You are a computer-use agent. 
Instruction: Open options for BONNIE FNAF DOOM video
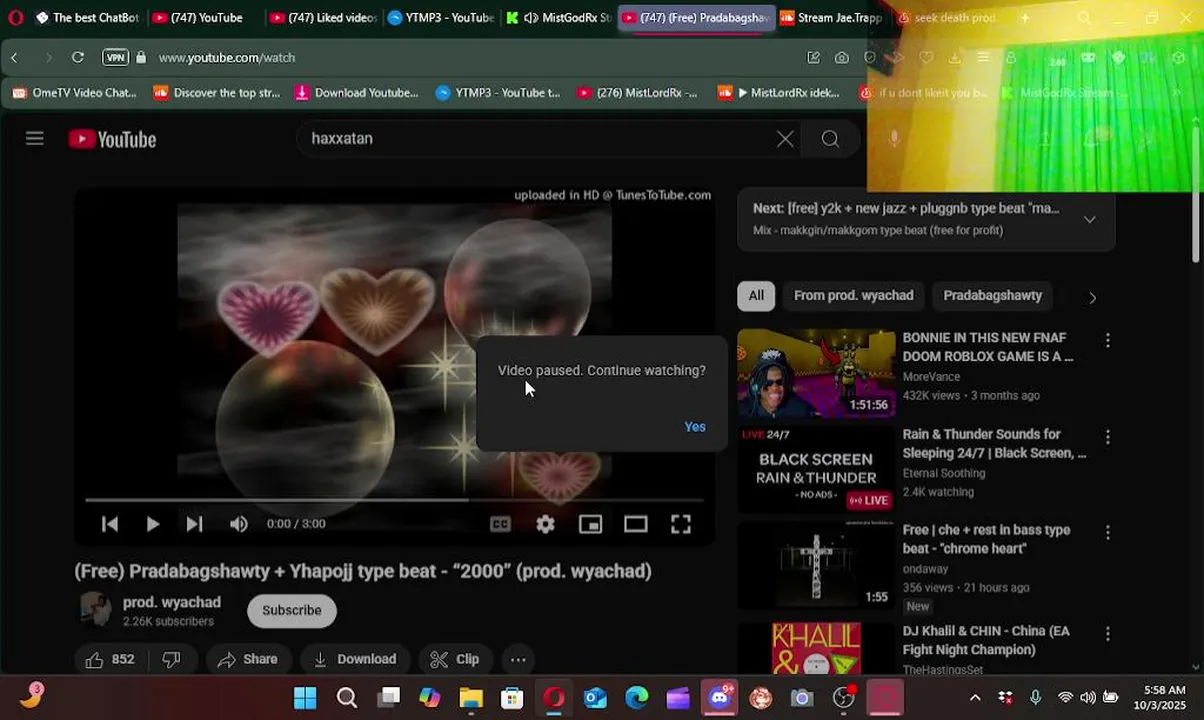click(1107, 341)
